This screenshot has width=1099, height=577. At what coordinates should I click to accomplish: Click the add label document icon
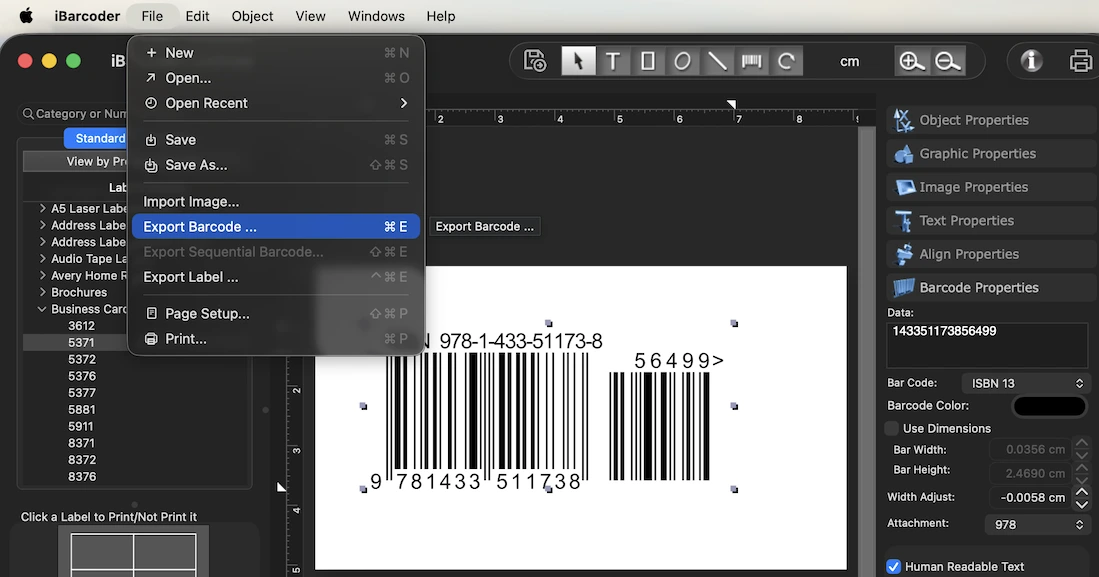(535, 61)
